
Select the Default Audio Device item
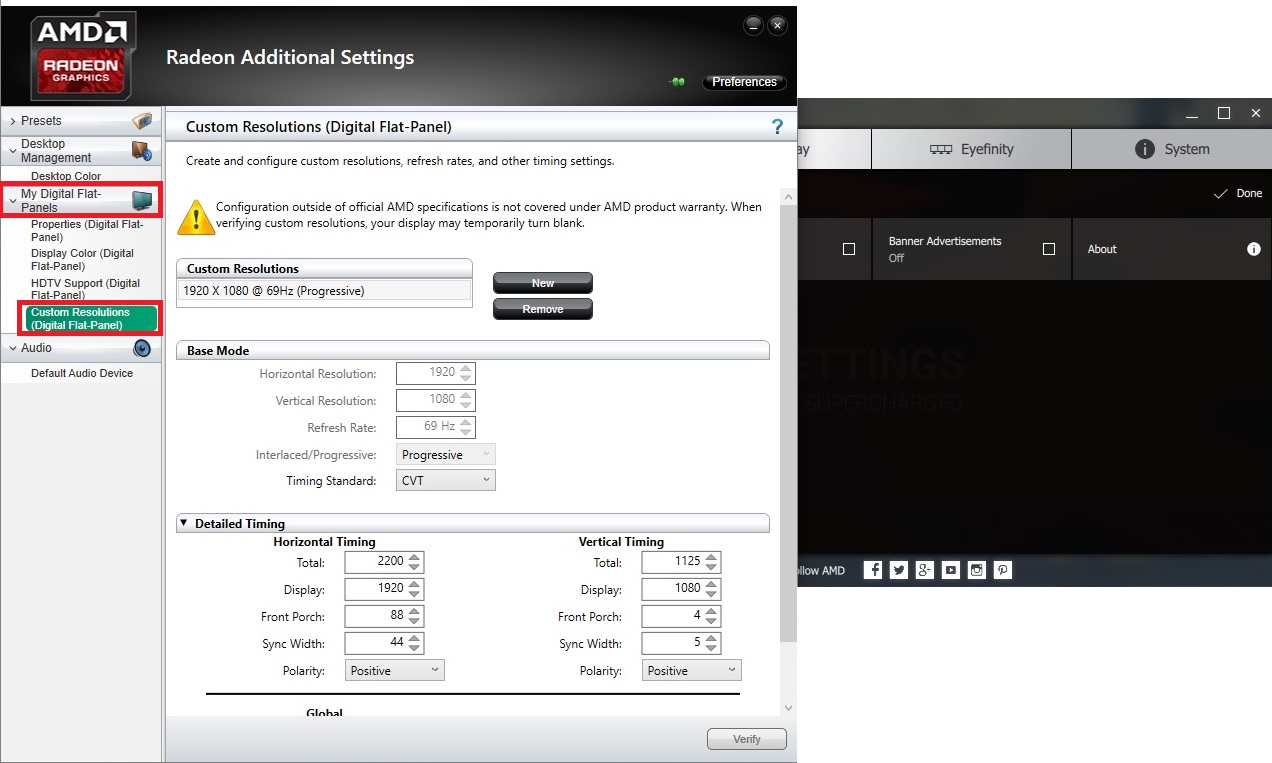tap(81, 373)
